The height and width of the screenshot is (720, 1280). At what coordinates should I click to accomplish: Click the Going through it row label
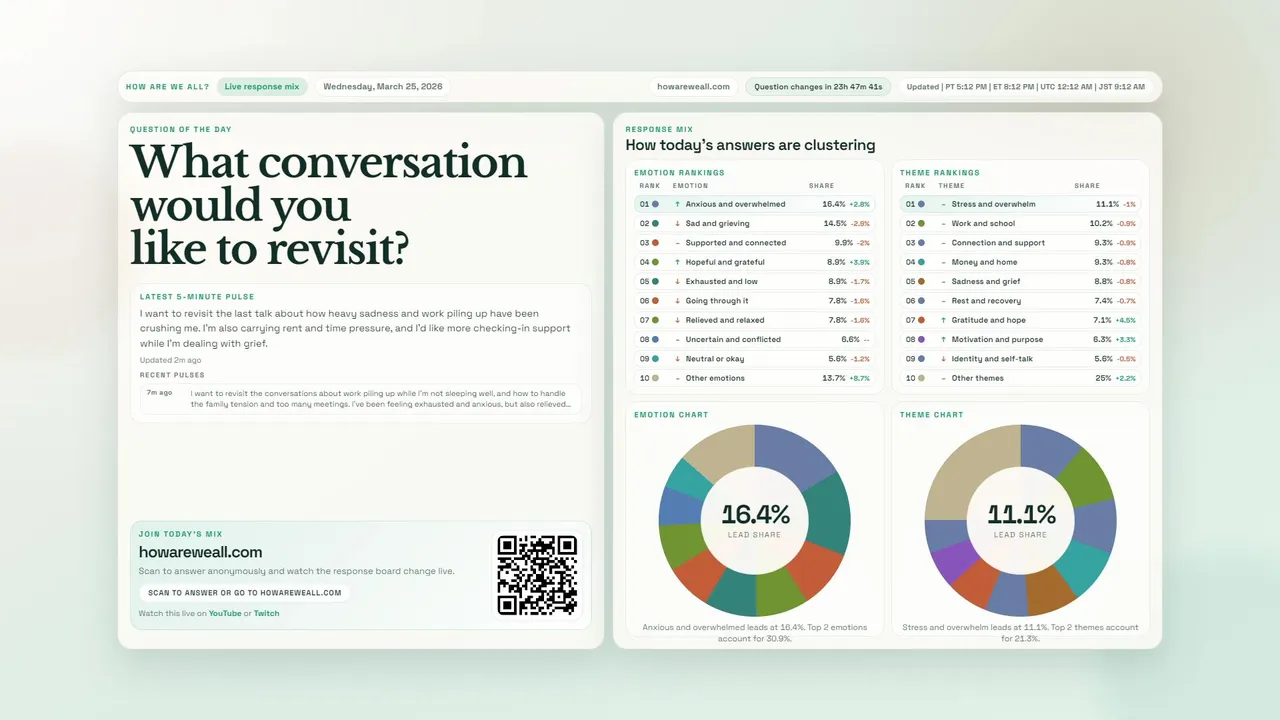pos(717,301)
